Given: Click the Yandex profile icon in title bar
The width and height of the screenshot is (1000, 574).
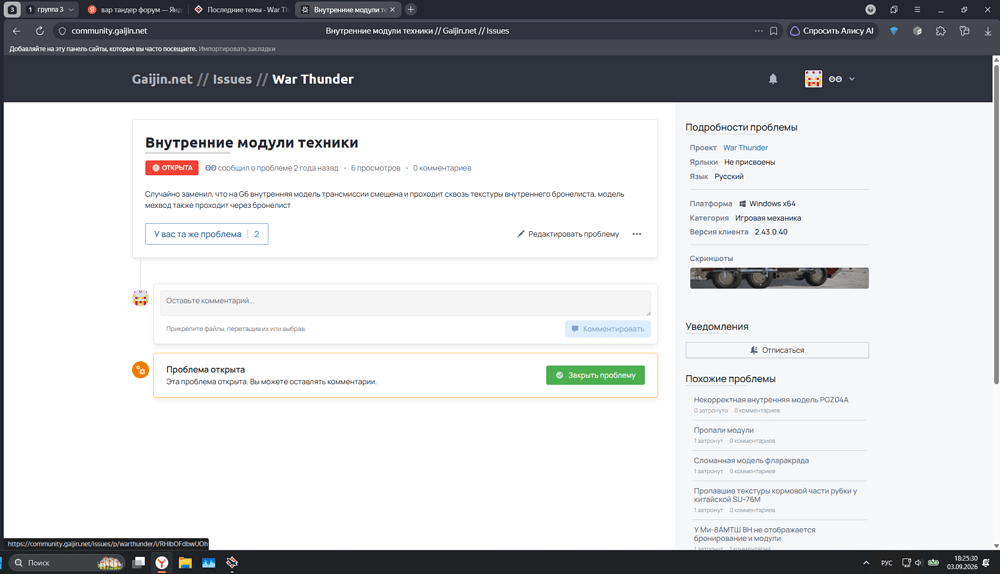Looking at the screenshot, I should [871, 10].
